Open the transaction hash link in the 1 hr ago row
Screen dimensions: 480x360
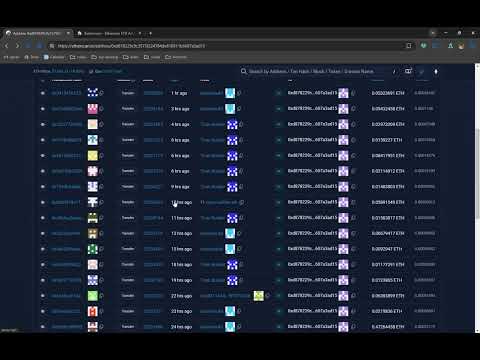click(66, 93)
